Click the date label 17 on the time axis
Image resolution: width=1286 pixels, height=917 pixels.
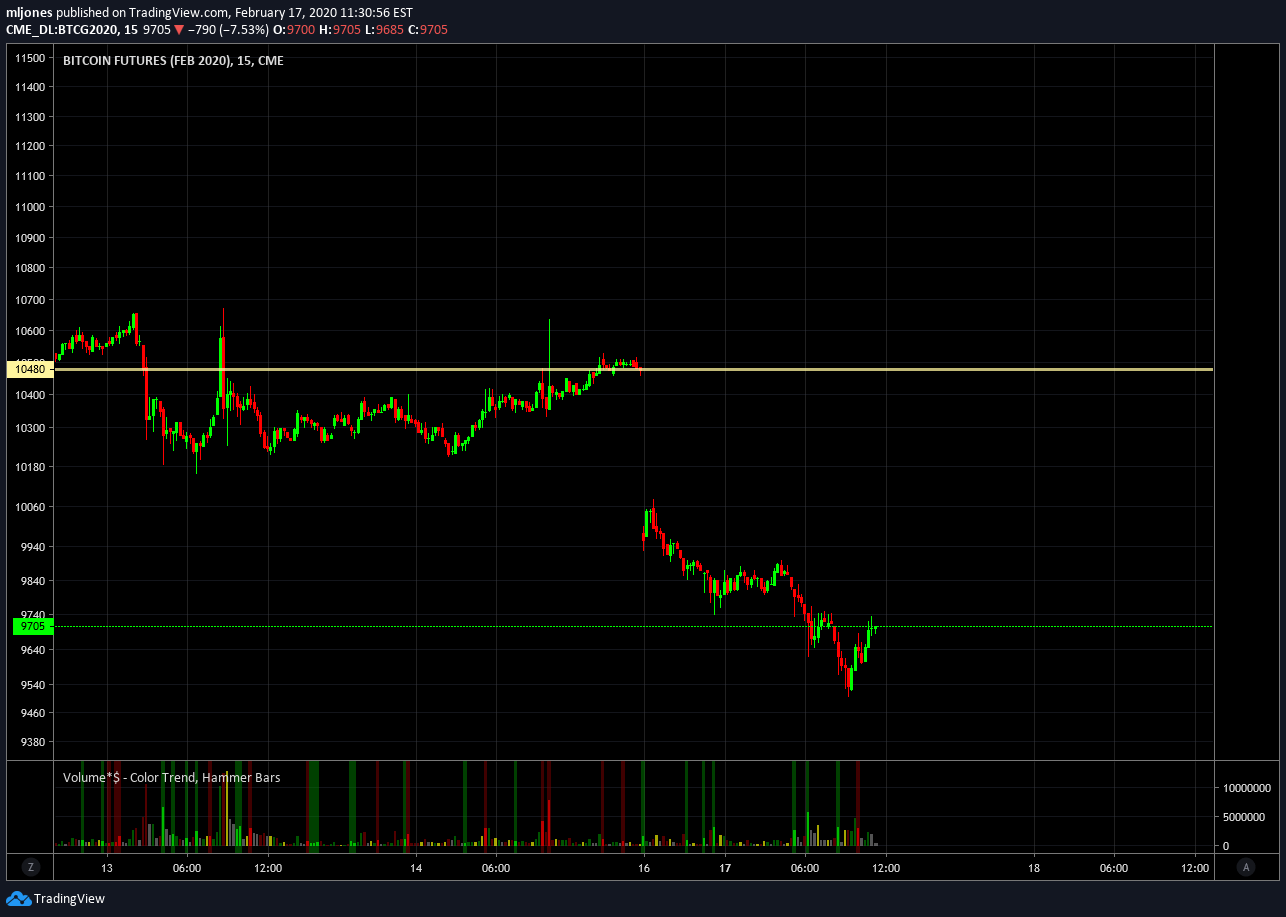[x=724, y=868]
